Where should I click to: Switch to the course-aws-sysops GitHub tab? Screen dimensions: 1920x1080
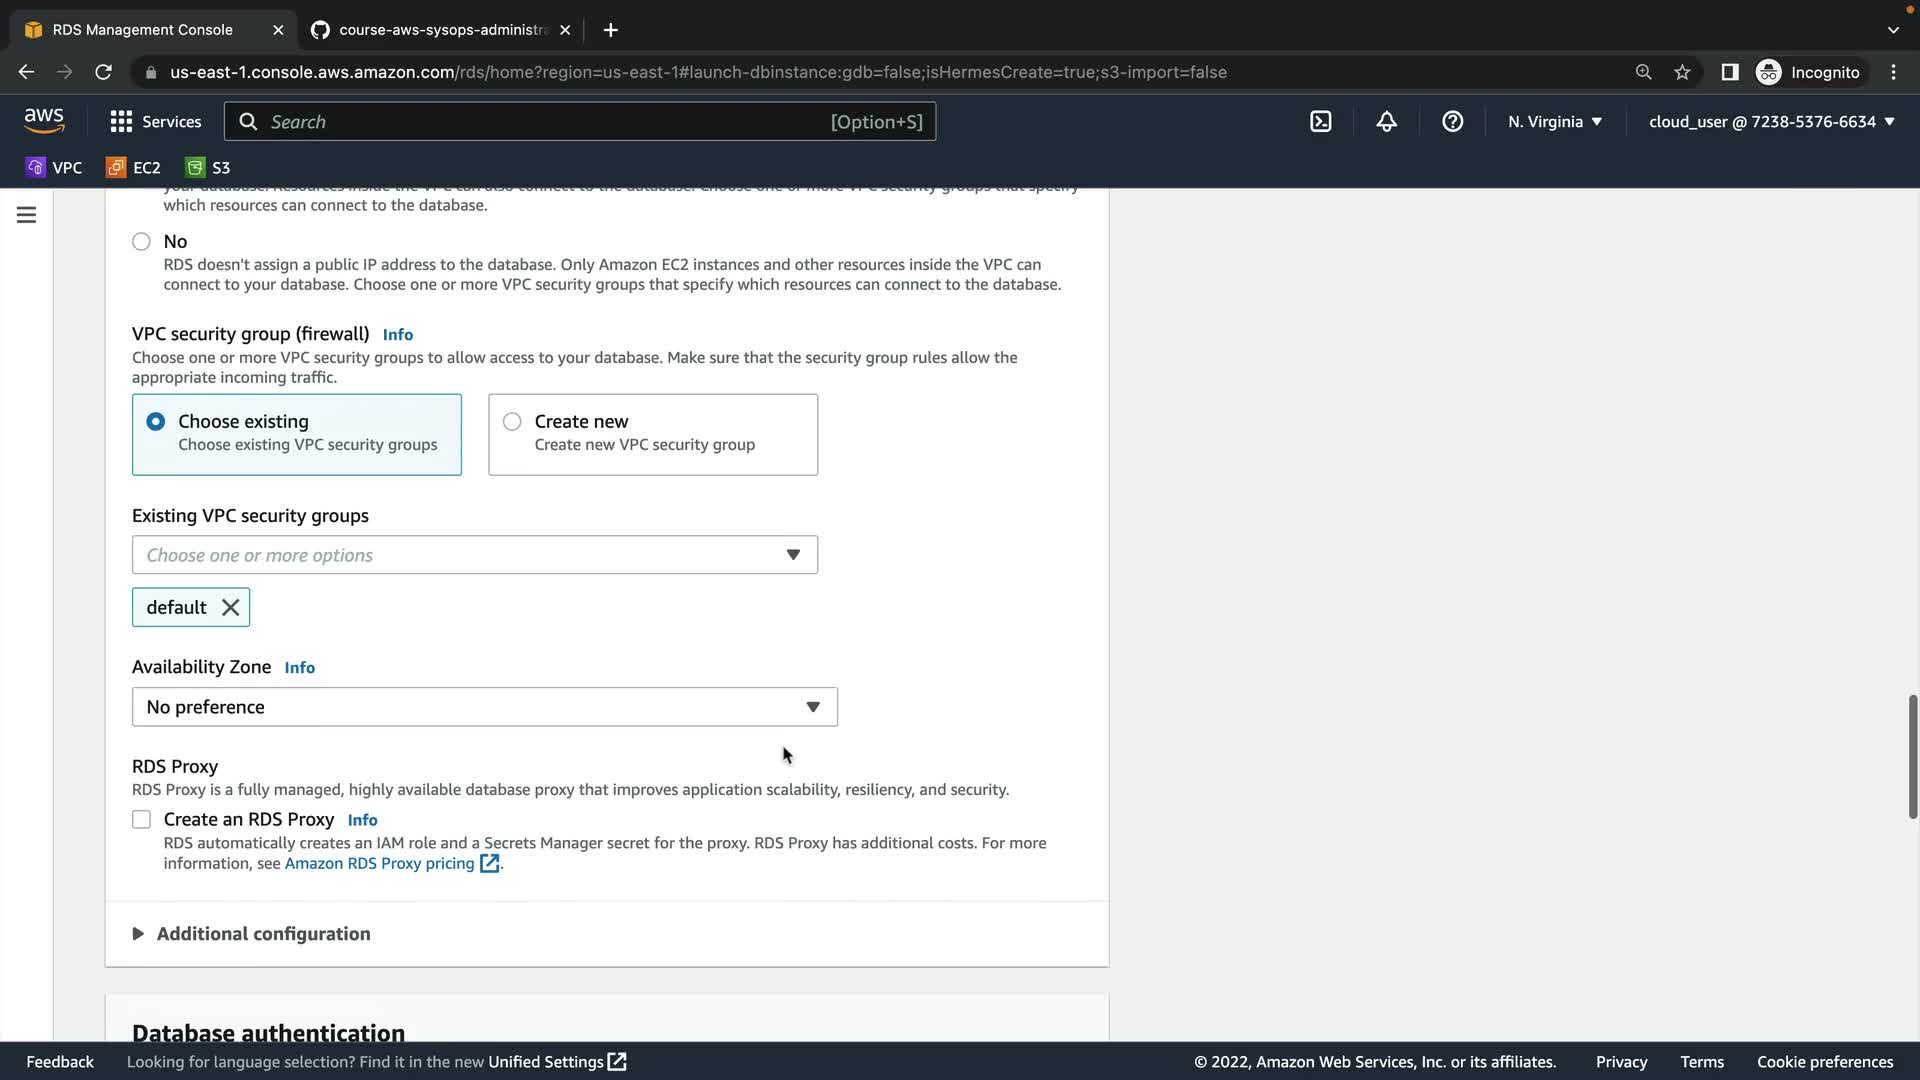[x=440, y=30]
